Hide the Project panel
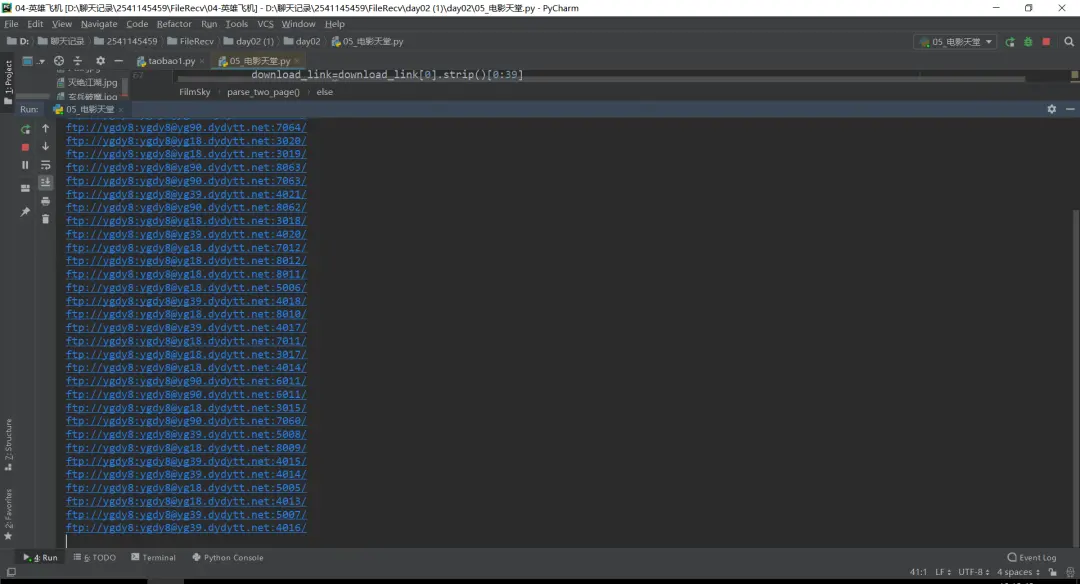Screen dimensions: 1080x584 (118, 61)
